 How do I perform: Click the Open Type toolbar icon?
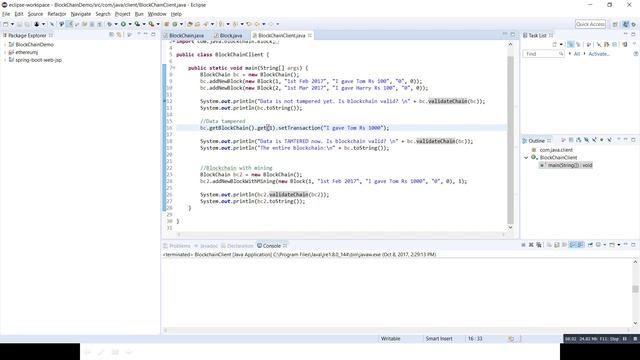[x=189, y=24]
